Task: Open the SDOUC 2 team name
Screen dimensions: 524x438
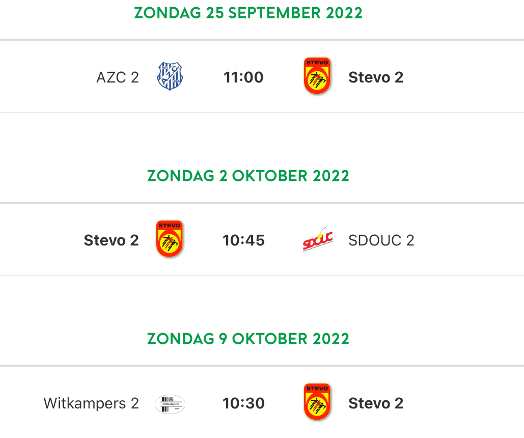Action: pyautogui.click(x=381, y=240)
